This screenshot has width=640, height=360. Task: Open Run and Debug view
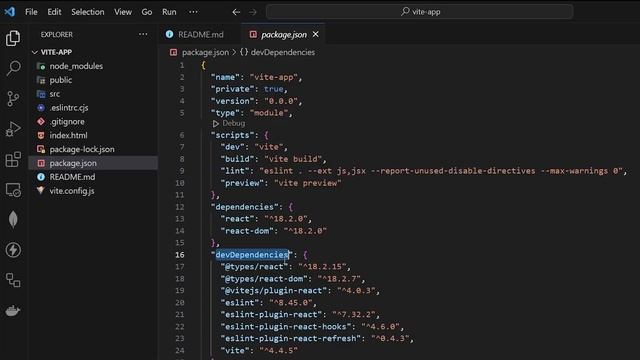click(x=13, y=129)
